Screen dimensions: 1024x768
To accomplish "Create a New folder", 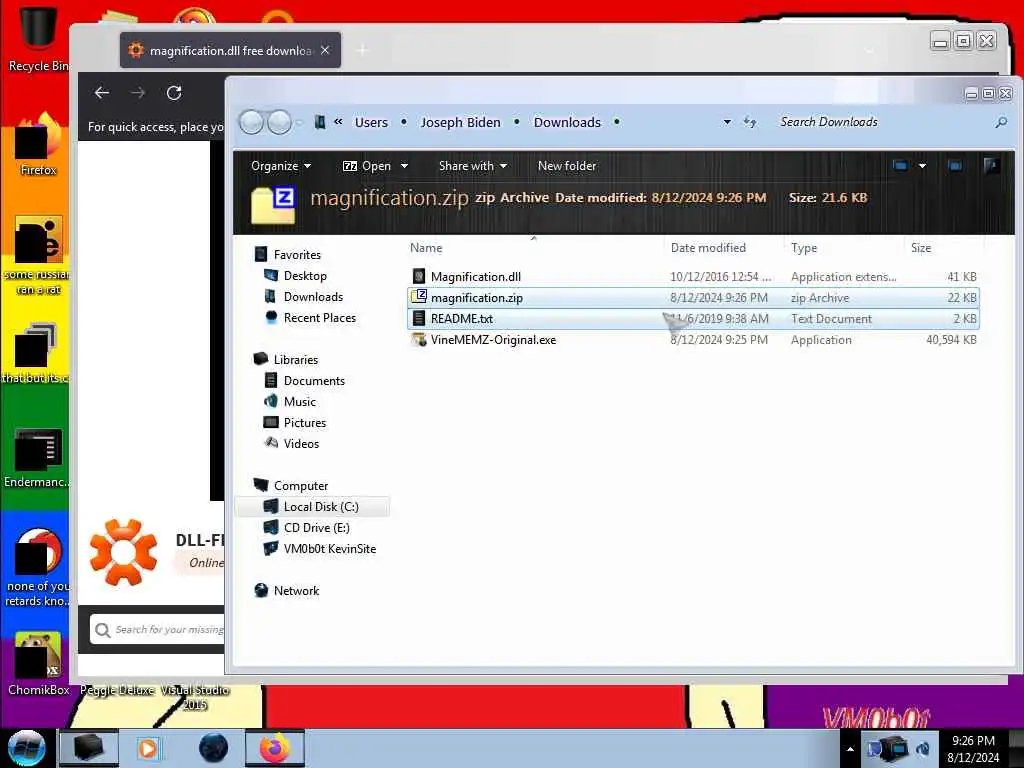I will coord(567,166).
